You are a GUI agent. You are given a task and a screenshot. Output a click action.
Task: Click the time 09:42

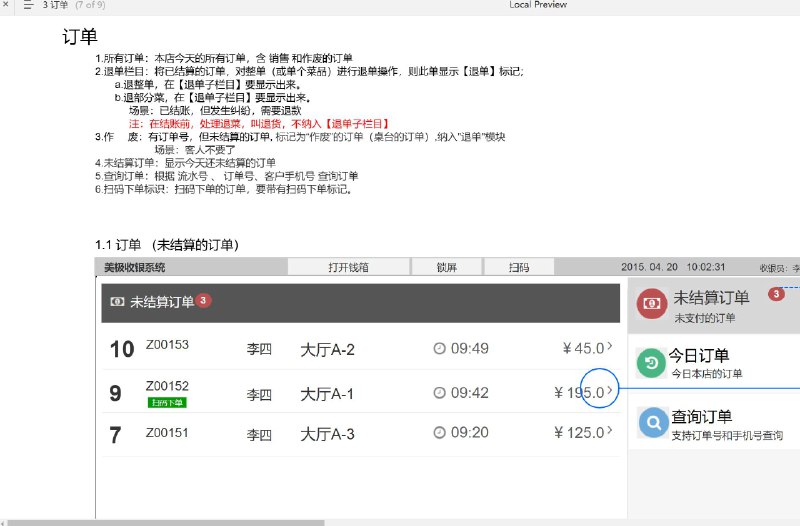coord(469,393)
